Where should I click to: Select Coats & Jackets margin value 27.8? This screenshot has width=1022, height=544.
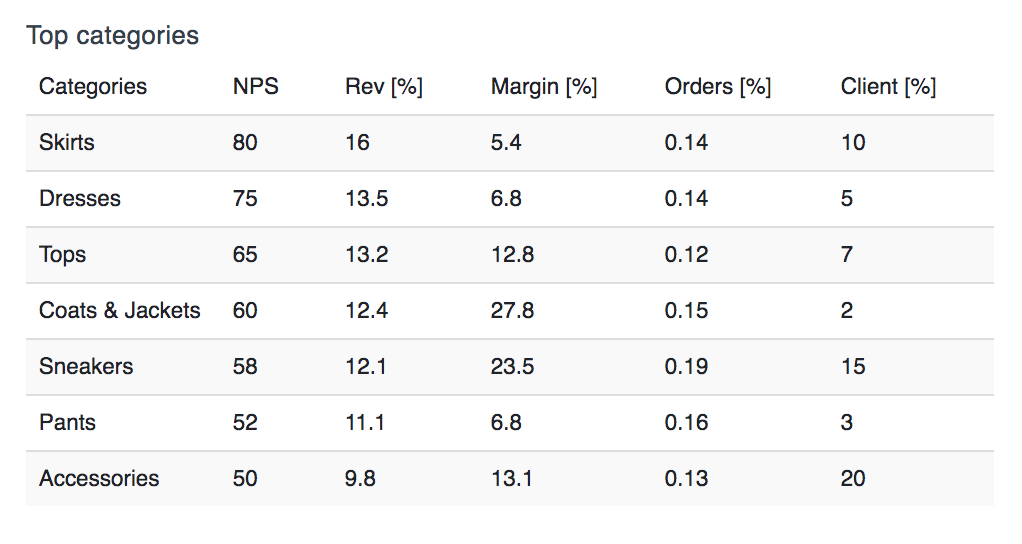(513, 311)
